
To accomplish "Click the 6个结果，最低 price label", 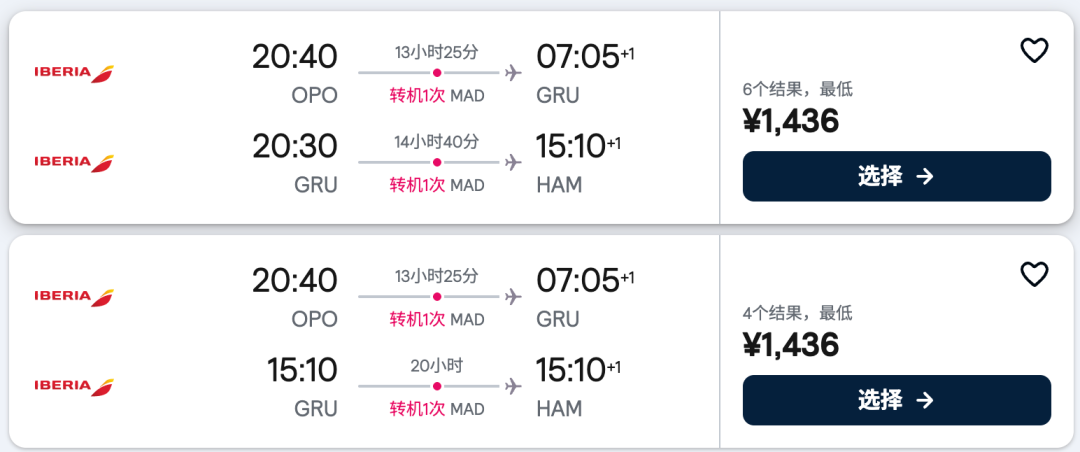I will pos(798,90).
